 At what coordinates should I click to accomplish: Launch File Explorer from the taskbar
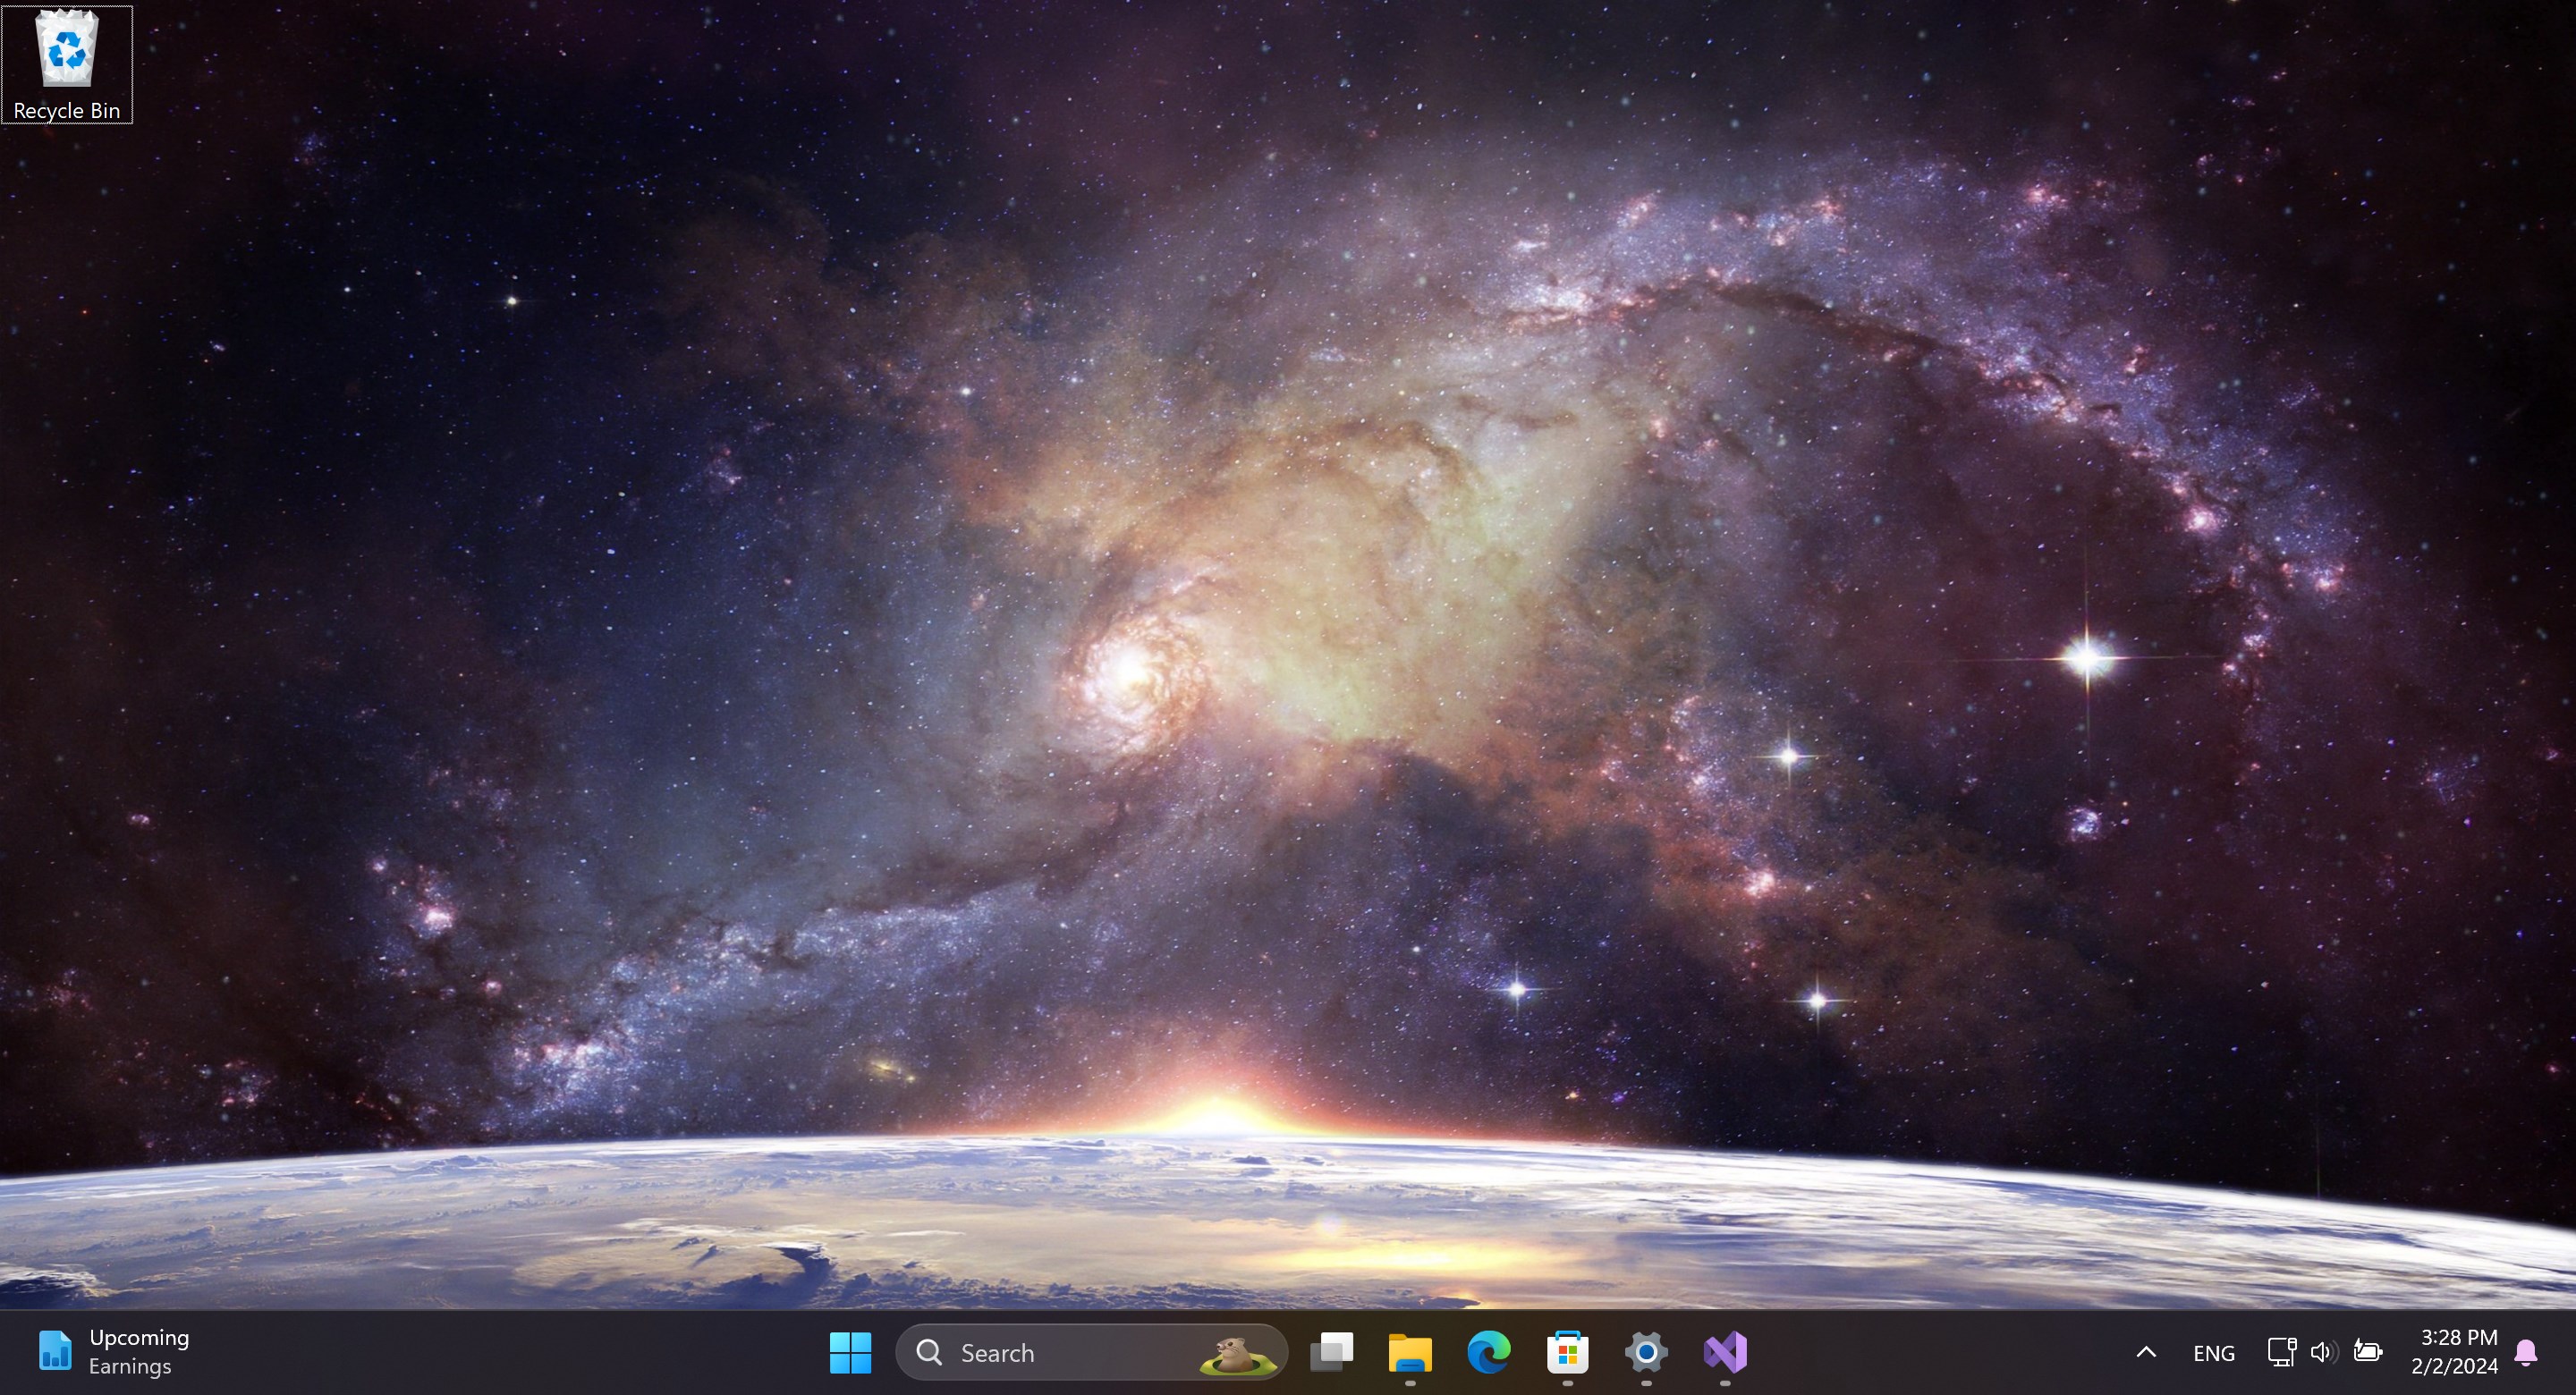point(1410,1352)
